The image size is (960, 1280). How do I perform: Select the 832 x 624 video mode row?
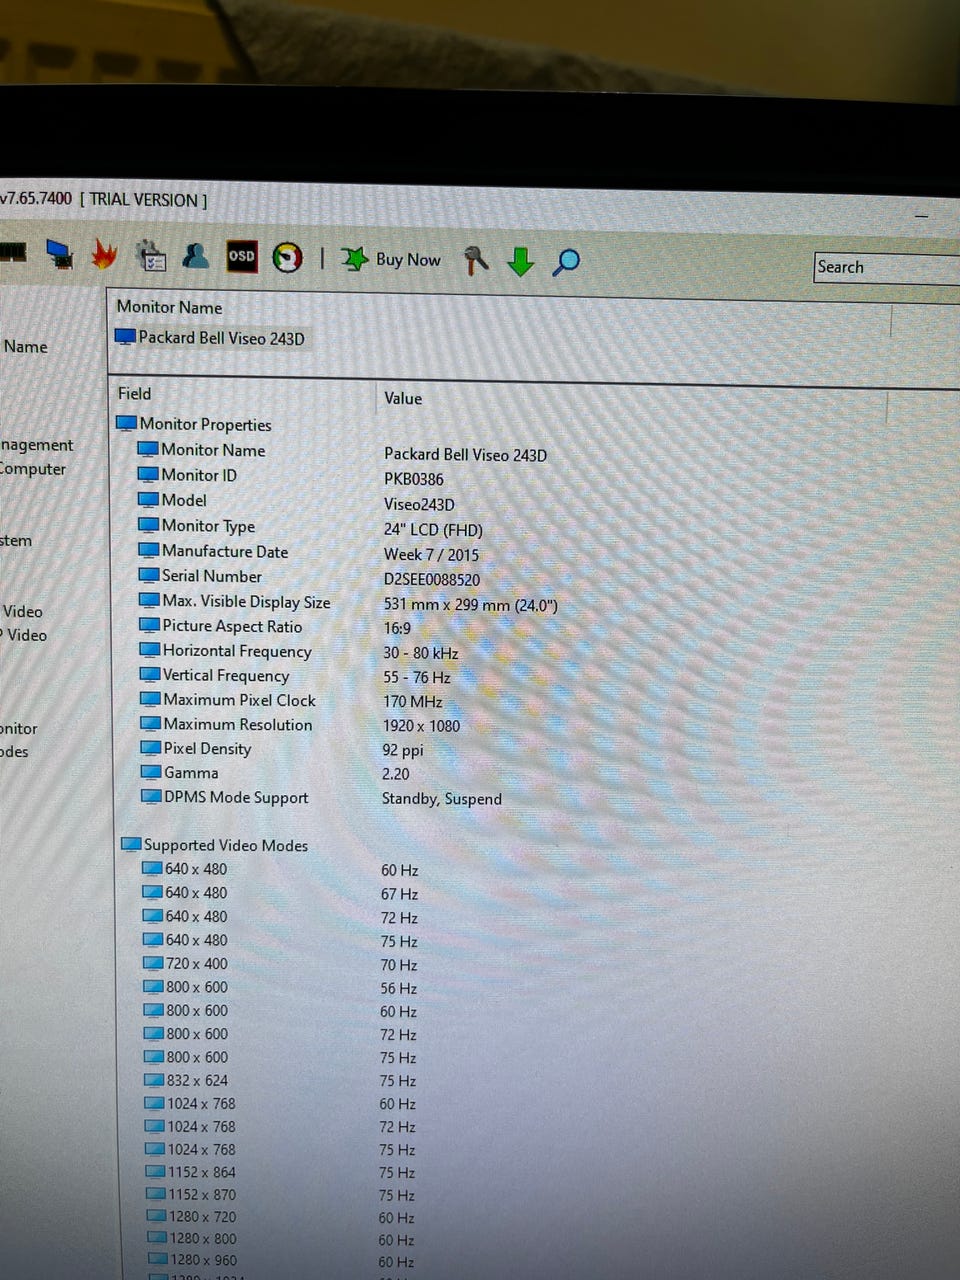pyautogui.click(x=280, y=1080)
